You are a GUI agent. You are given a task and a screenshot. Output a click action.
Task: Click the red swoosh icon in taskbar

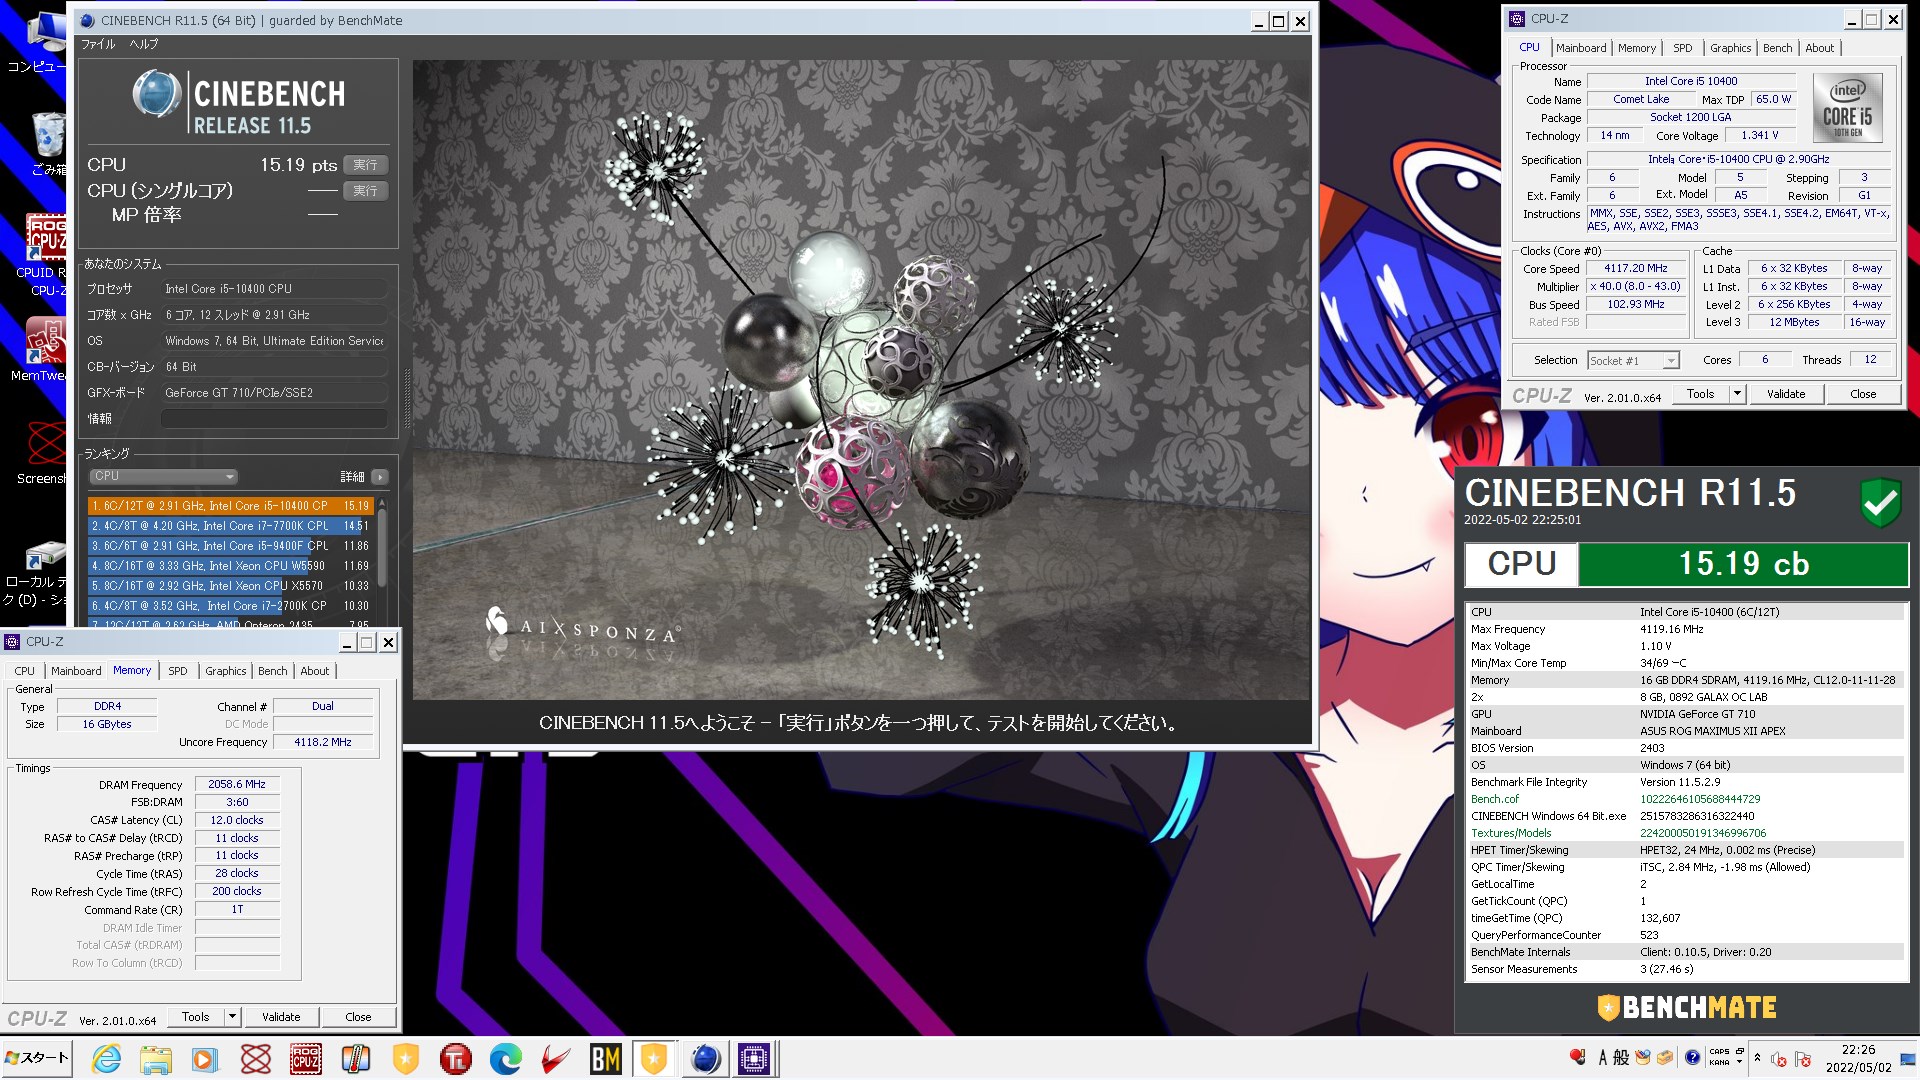pyautogui.click(x=555, y=1059)
